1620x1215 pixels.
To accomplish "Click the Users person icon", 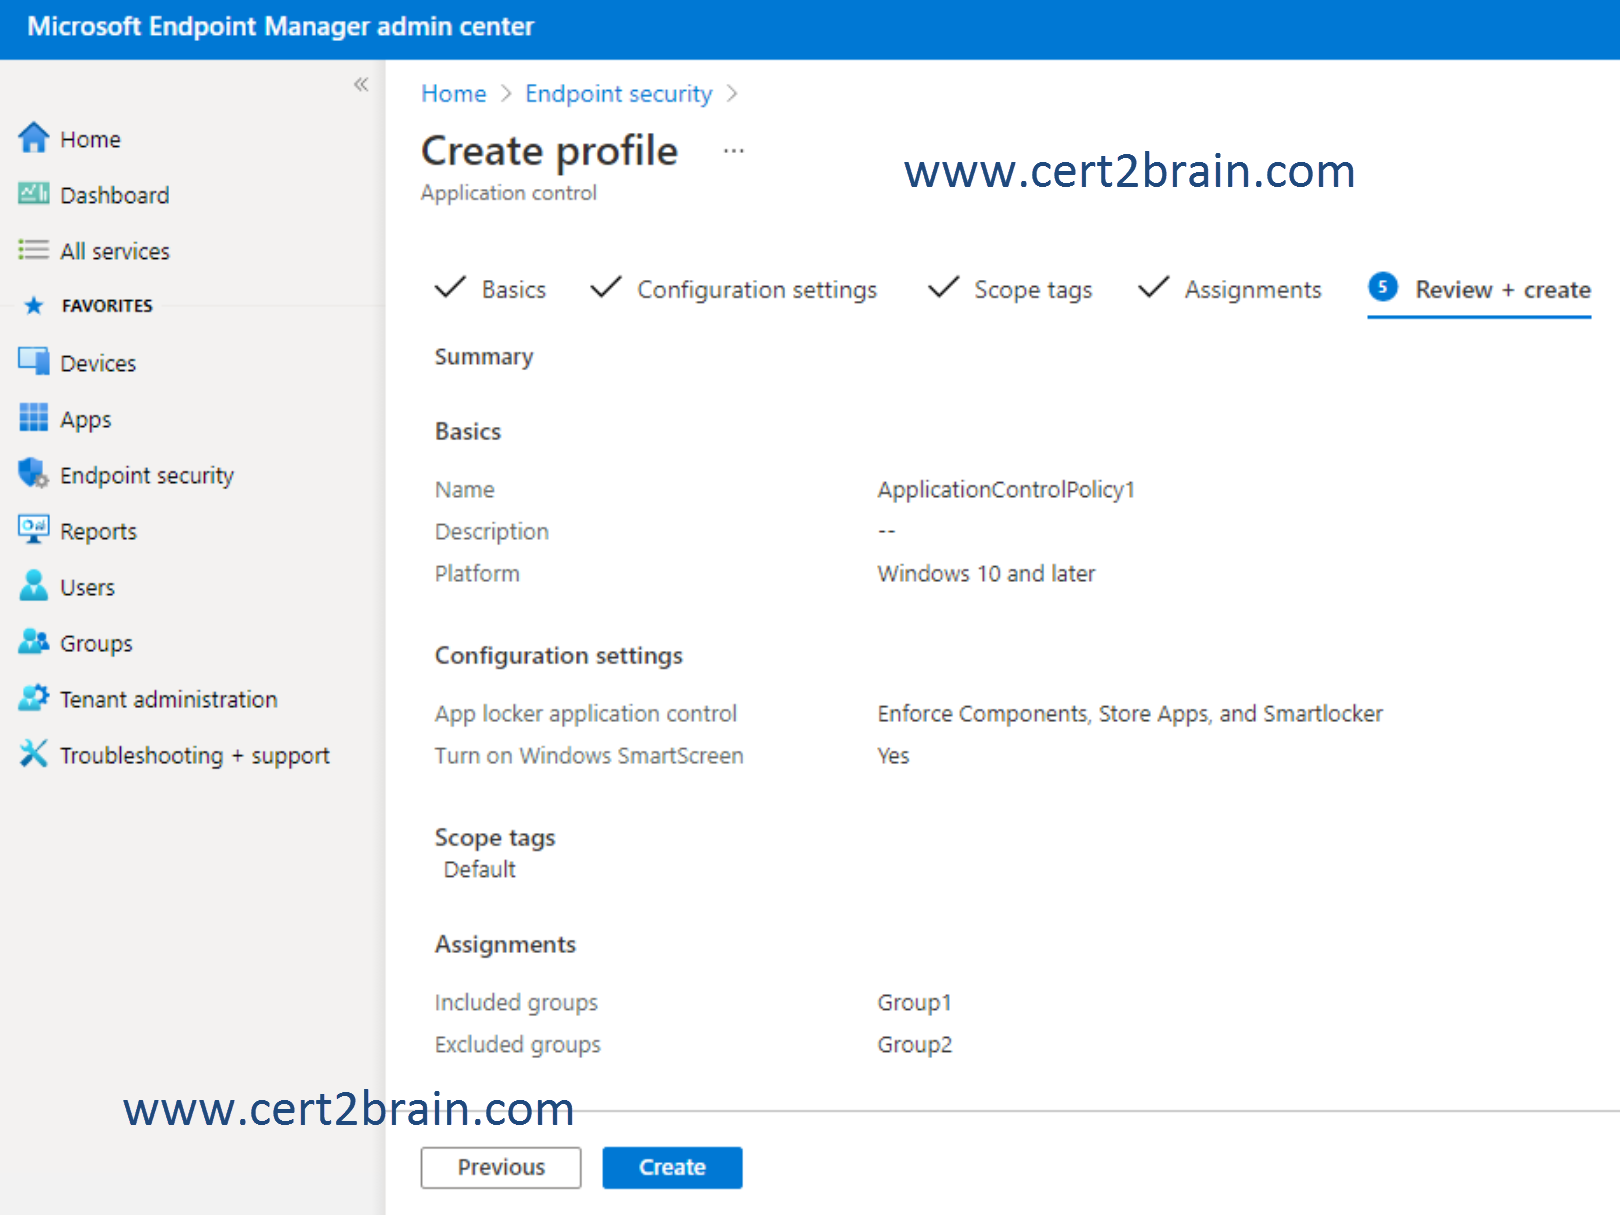I will pos(34,586).
